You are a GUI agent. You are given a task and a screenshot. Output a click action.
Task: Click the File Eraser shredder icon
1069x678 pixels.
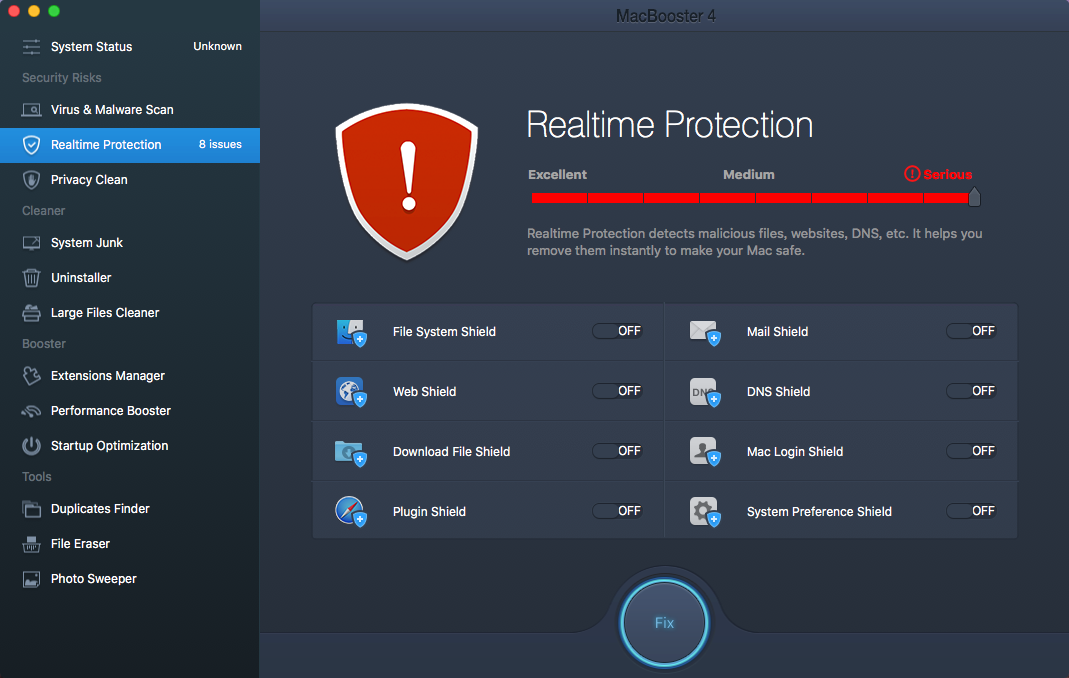click(x=31, y=544)
